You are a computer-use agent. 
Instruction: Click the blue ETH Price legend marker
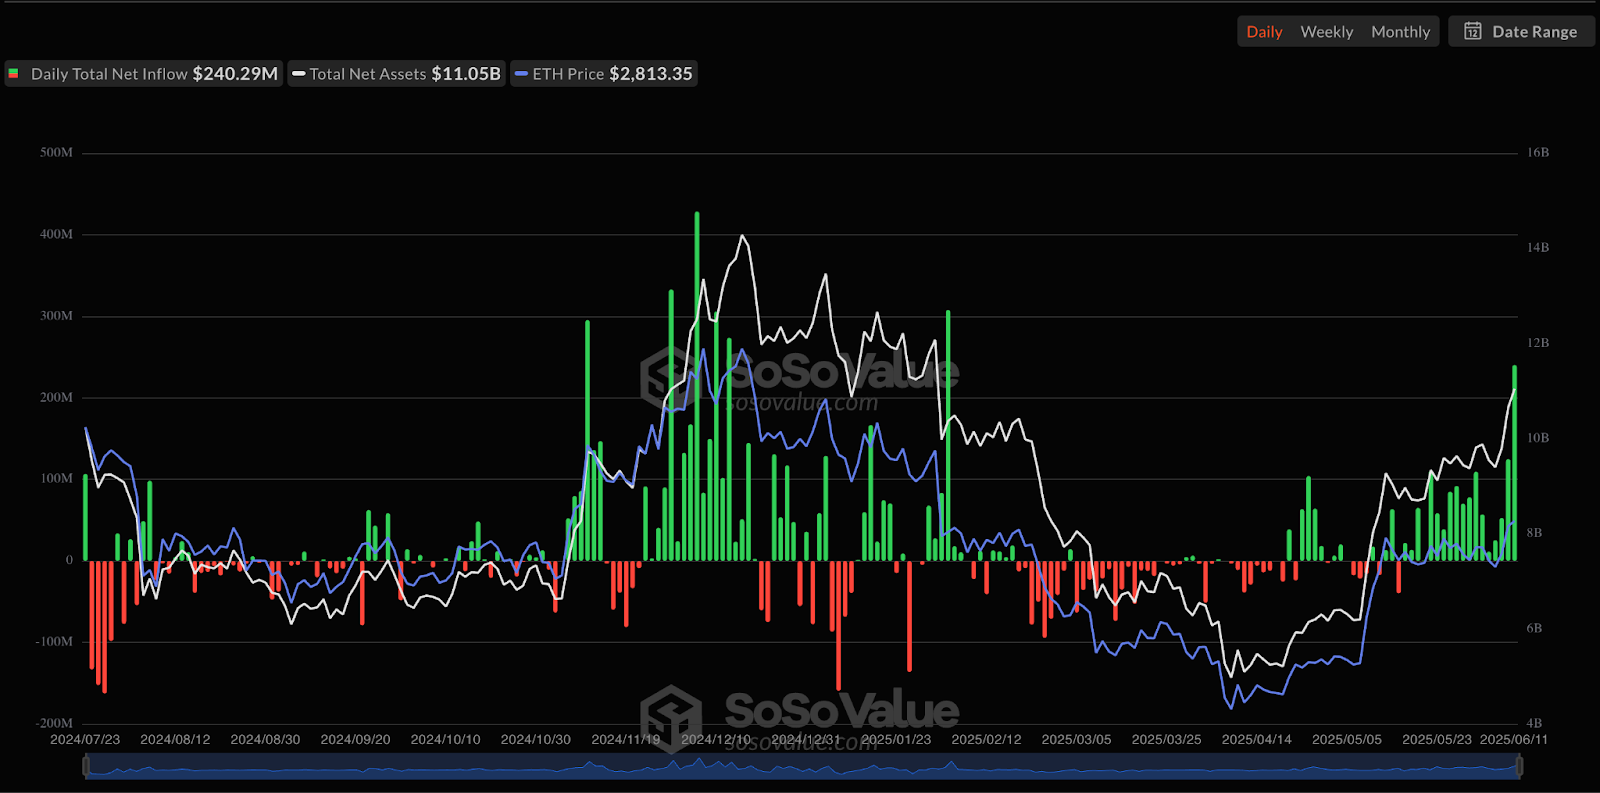[521, 74]
